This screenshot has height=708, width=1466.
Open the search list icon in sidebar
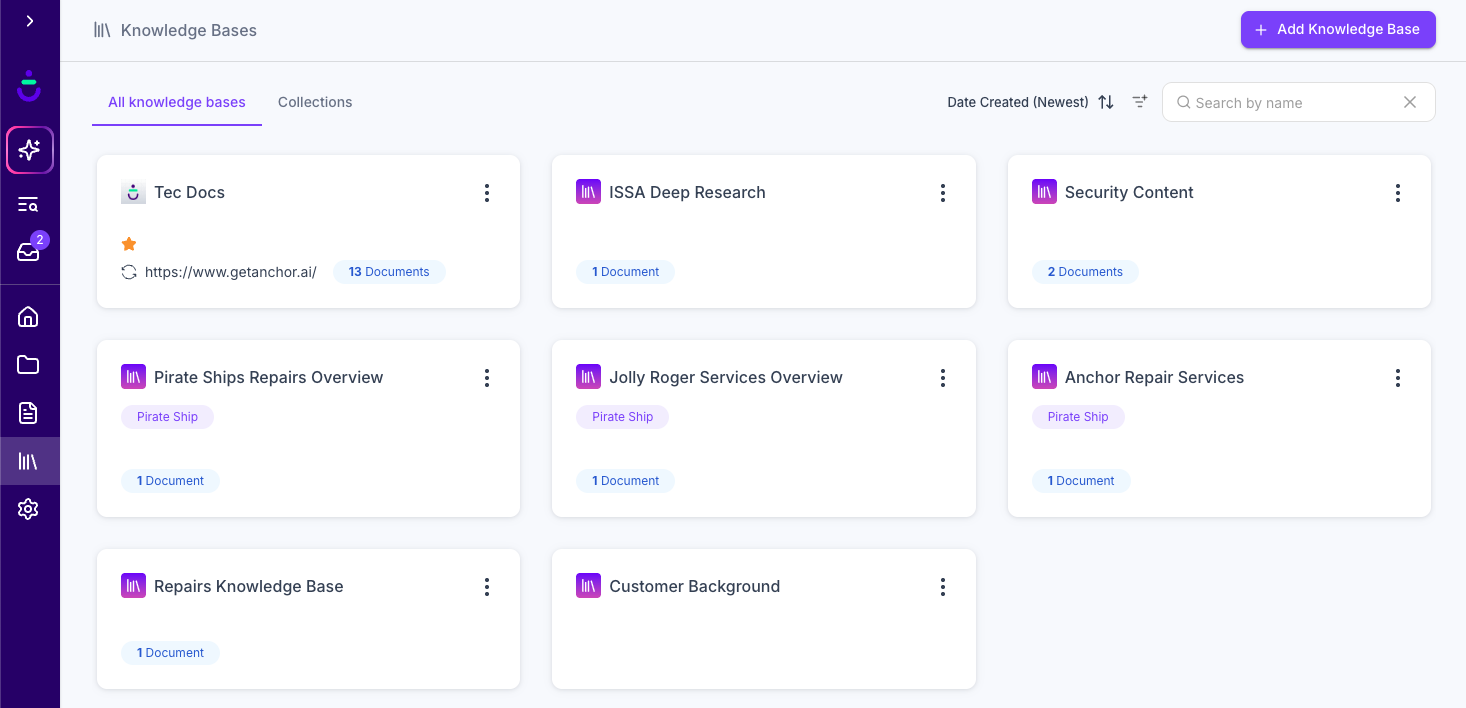28,205
